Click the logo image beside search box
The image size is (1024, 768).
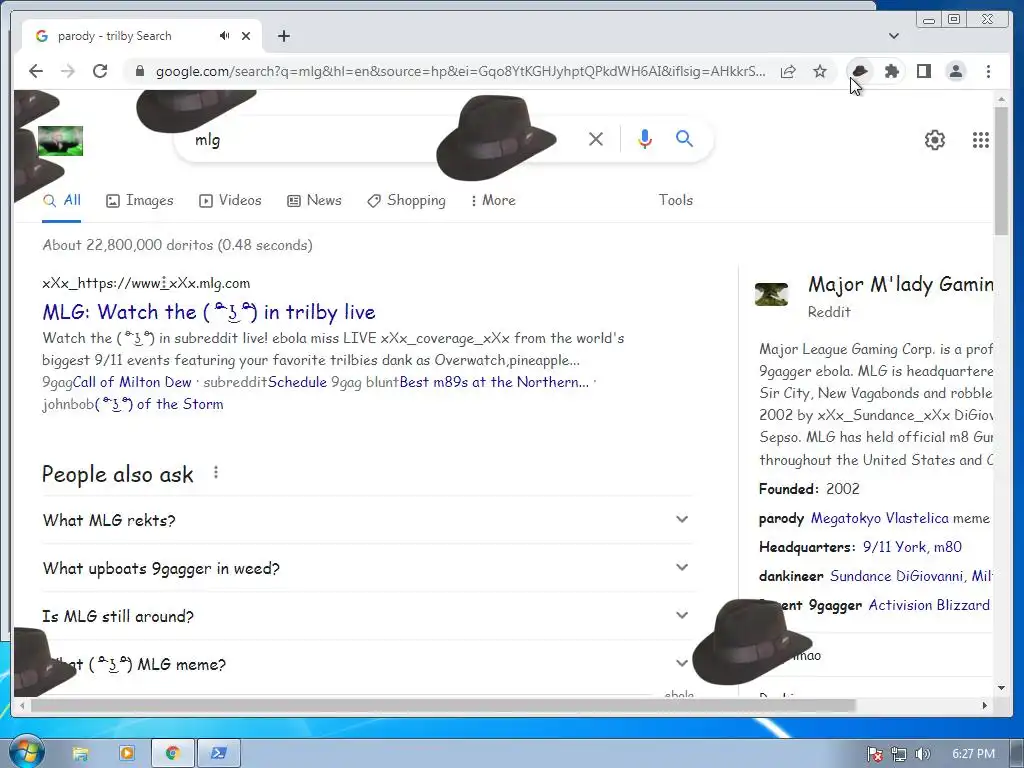pyautogui.click(x=61, y=140)
